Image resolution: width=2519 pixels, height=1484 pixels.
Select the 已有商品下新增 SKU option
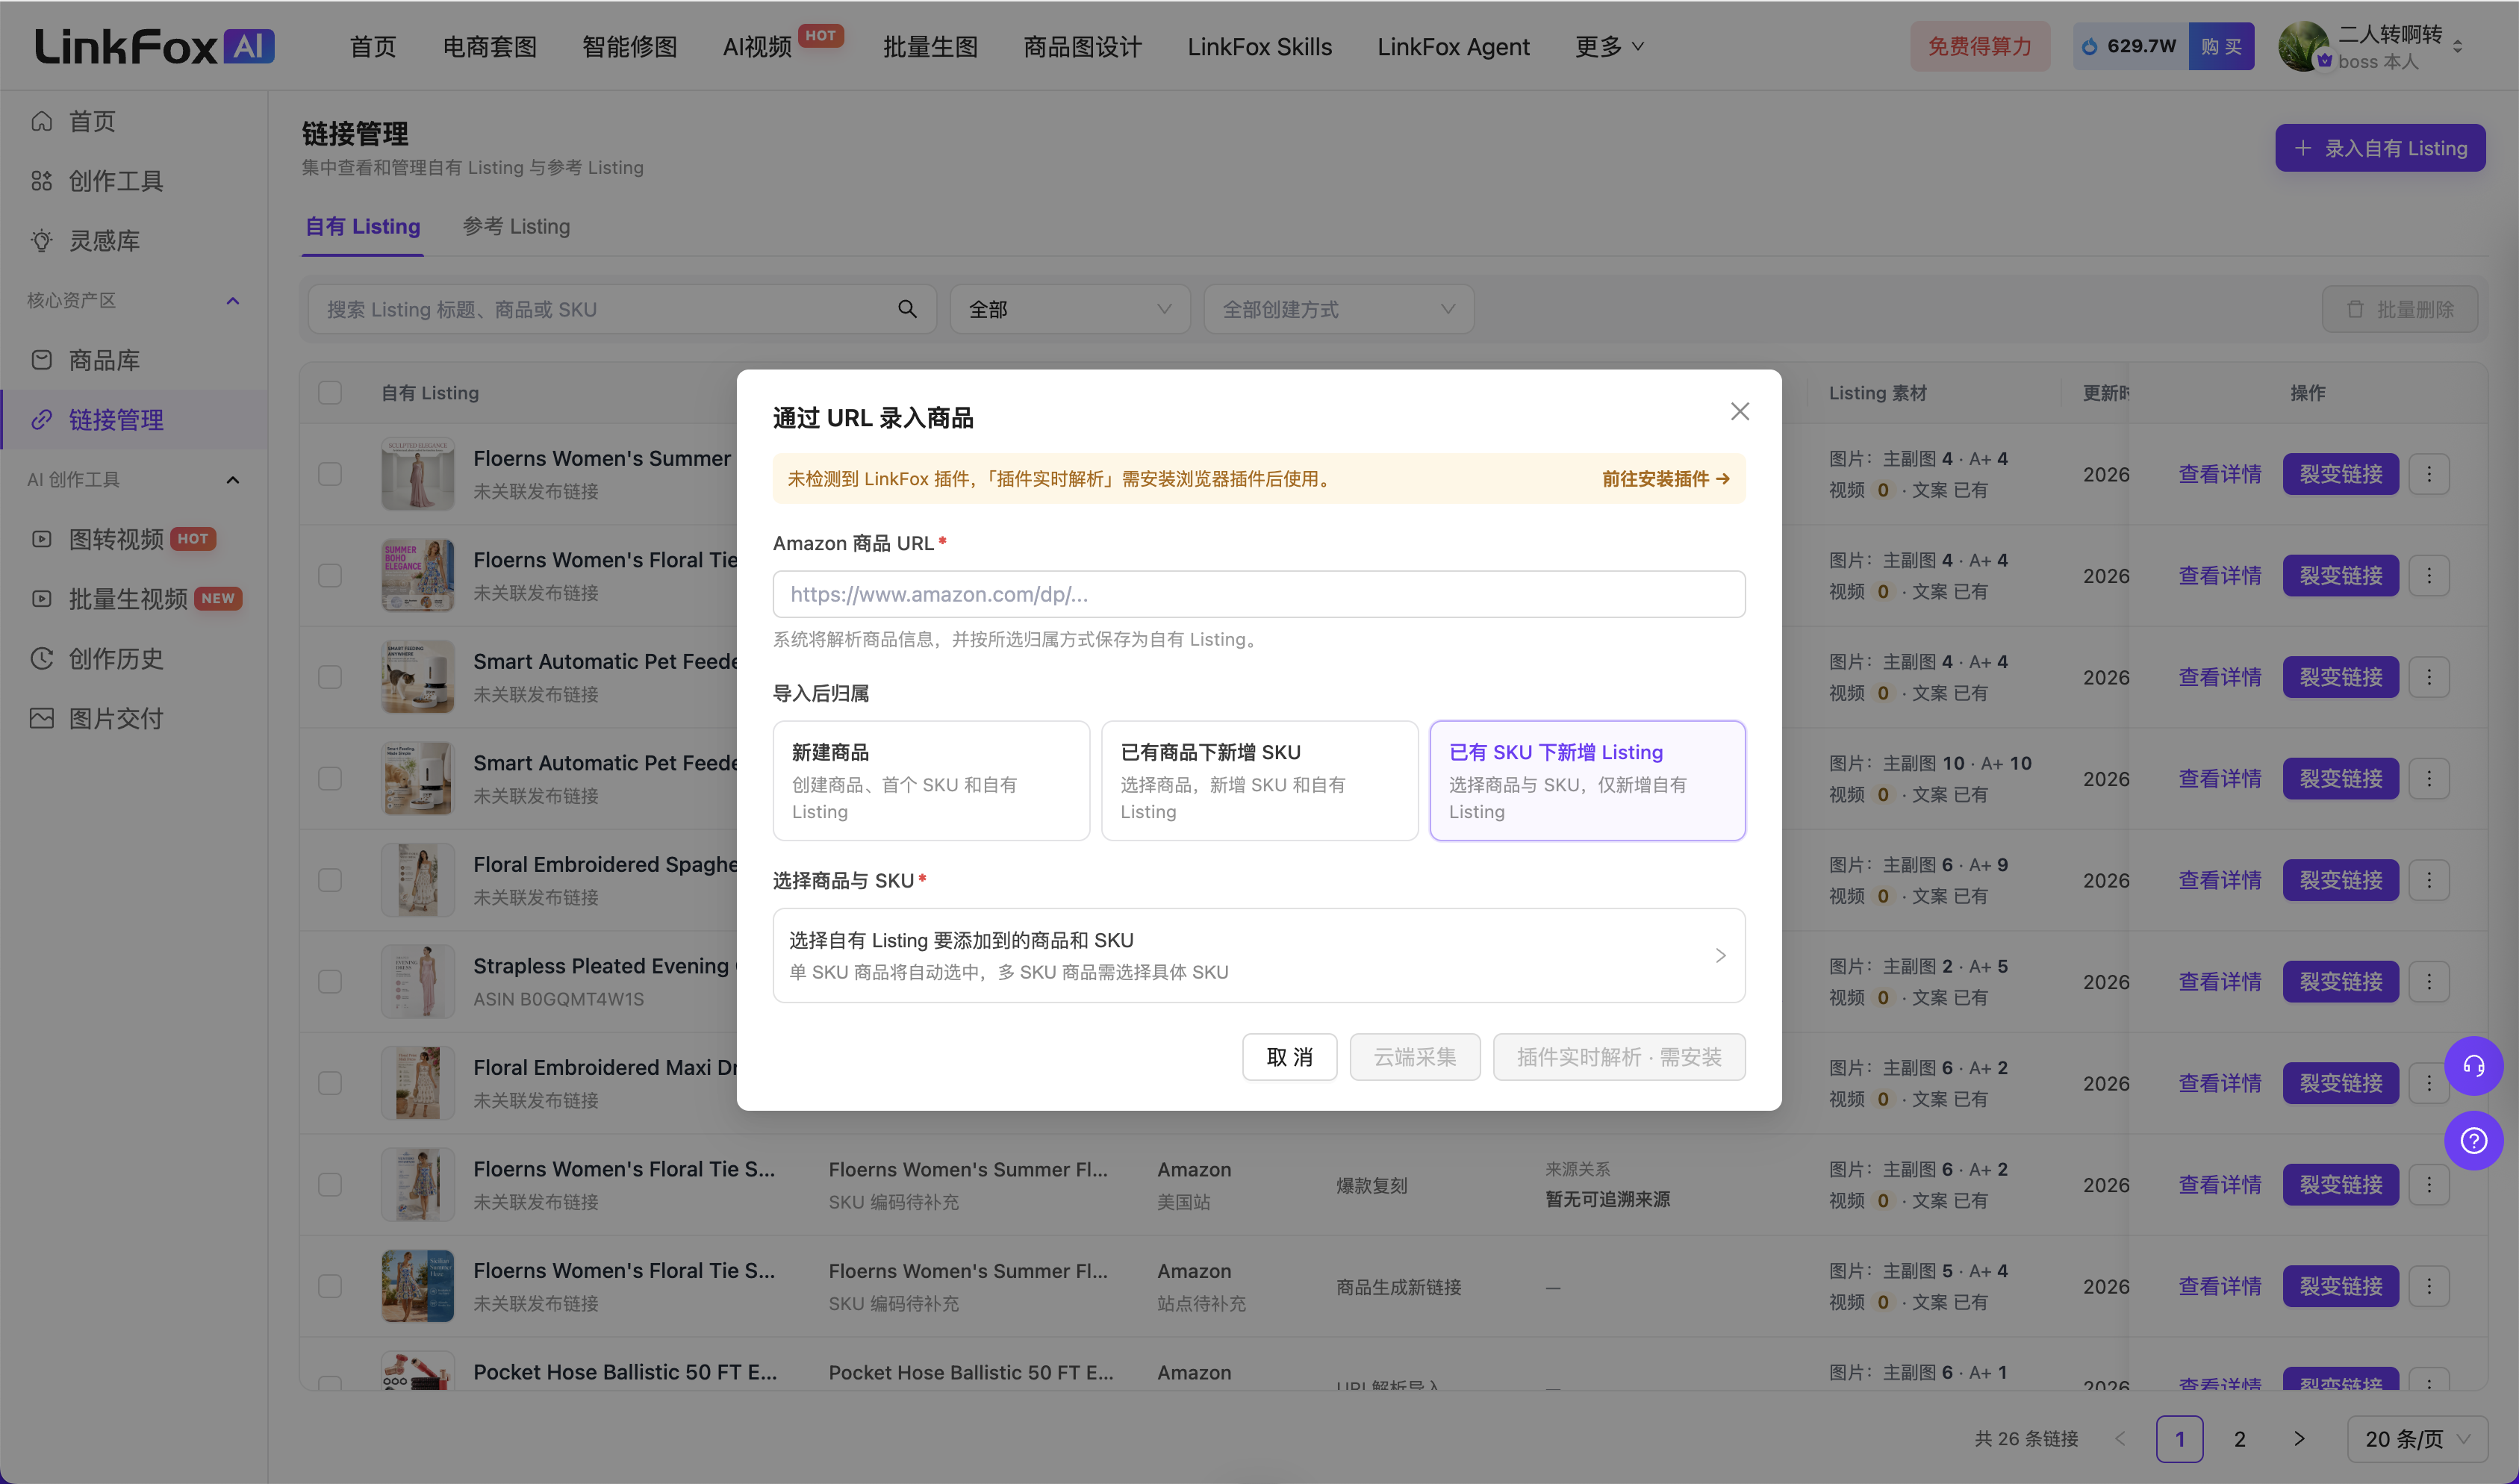1259,781
